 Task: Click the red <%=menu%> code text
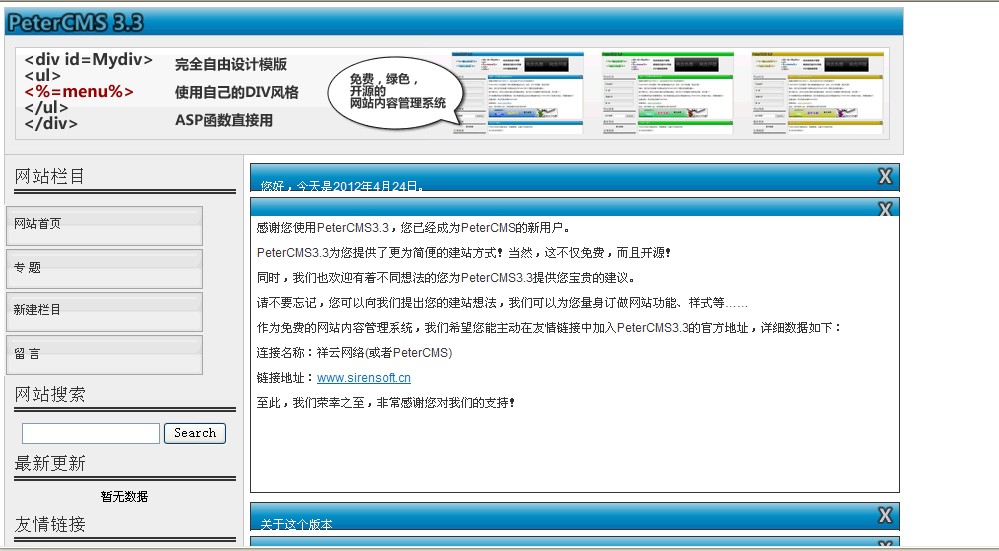click(x=79, y=92)
